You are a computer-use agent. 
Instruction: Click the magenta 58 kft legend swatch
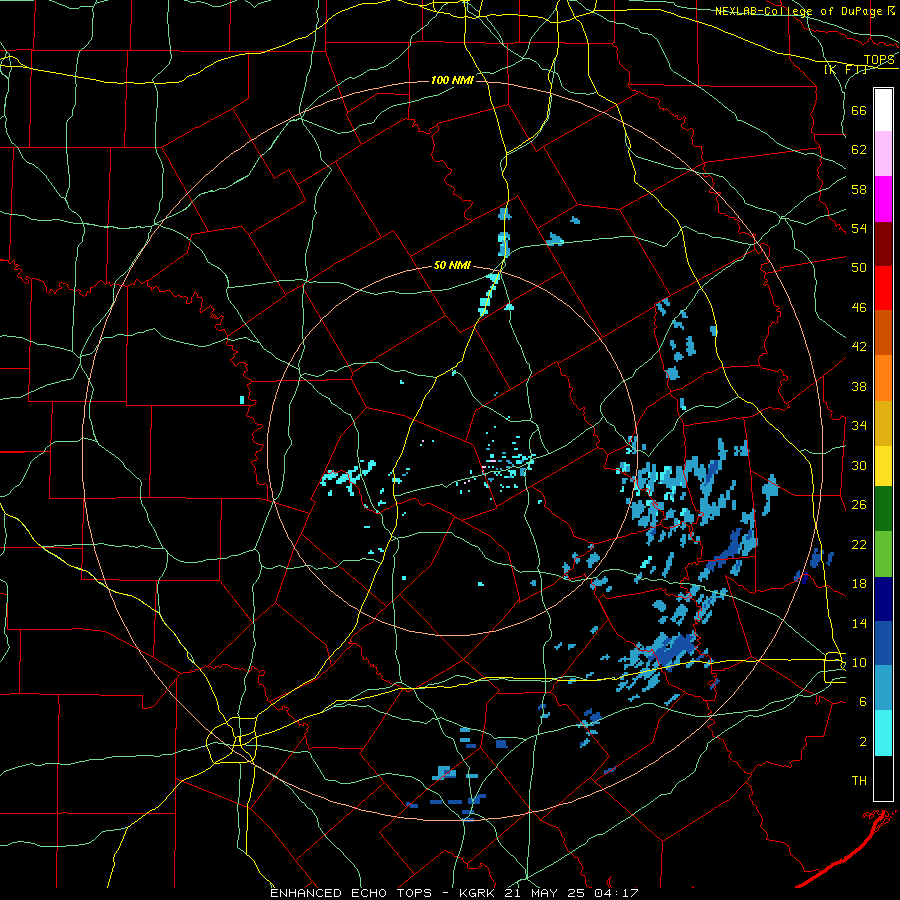tap(883, 199)
